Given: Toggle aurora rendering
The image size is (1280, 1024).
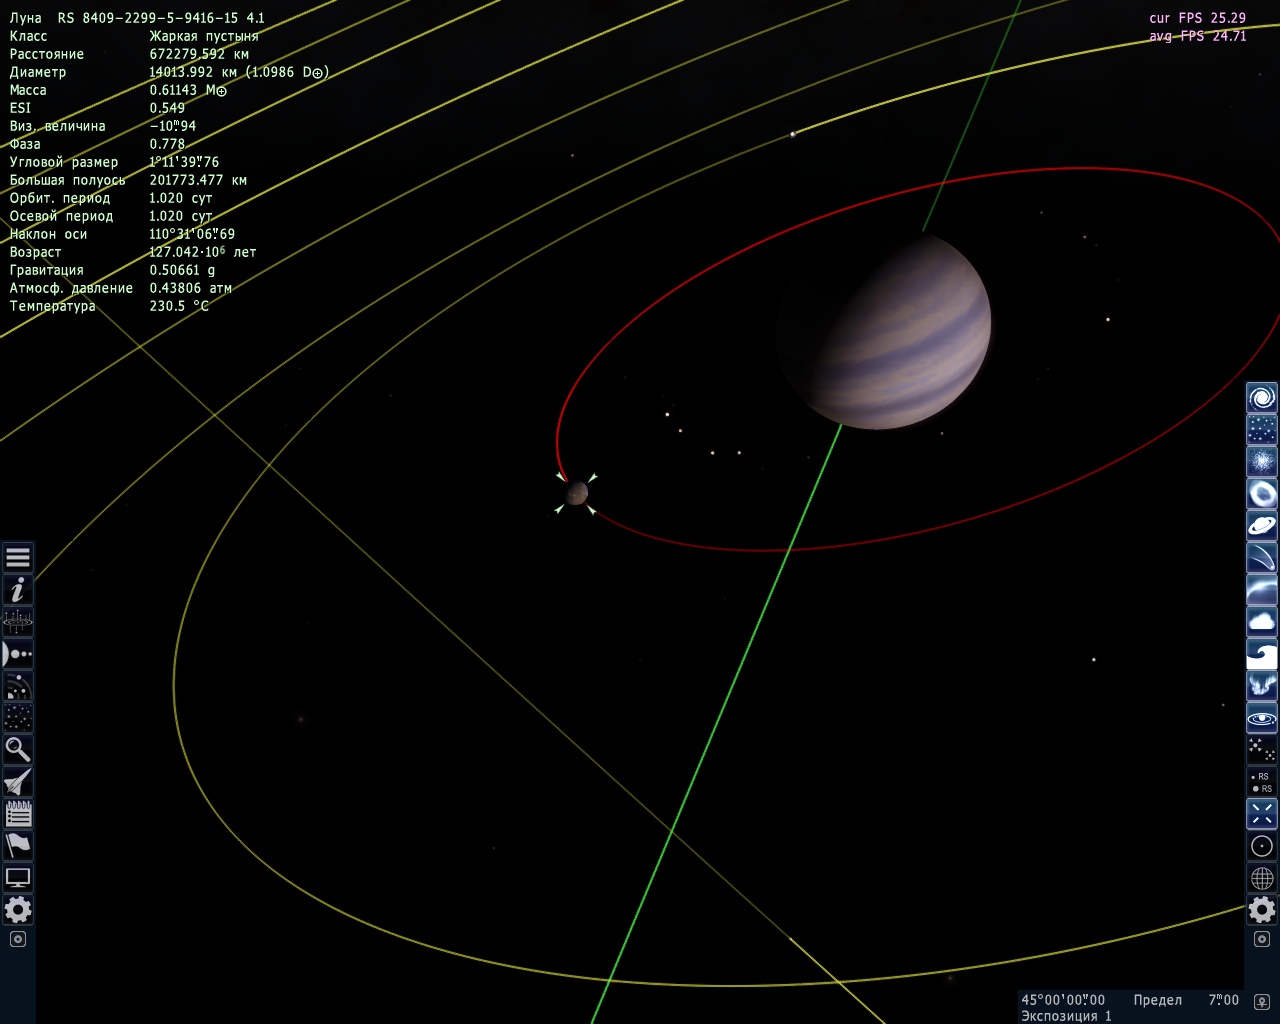Looking at the screenshot, I should [1262, 685].
